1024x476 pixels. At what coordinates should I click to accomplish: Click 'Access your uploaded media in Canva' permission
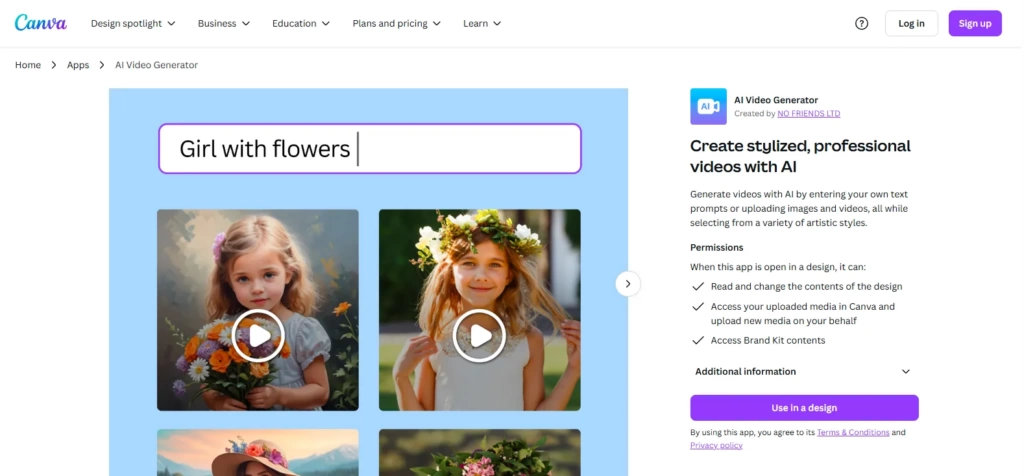coord(803,313)
